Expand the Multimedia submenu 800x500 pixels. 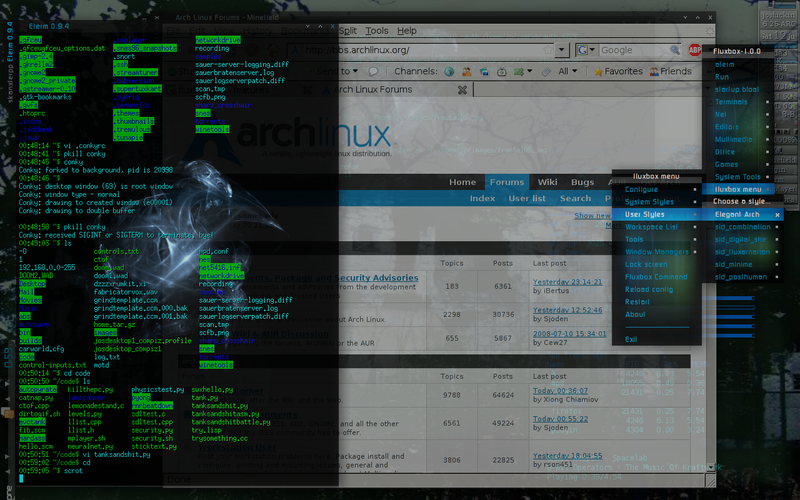pyautogui.click(x=738, y=139)
